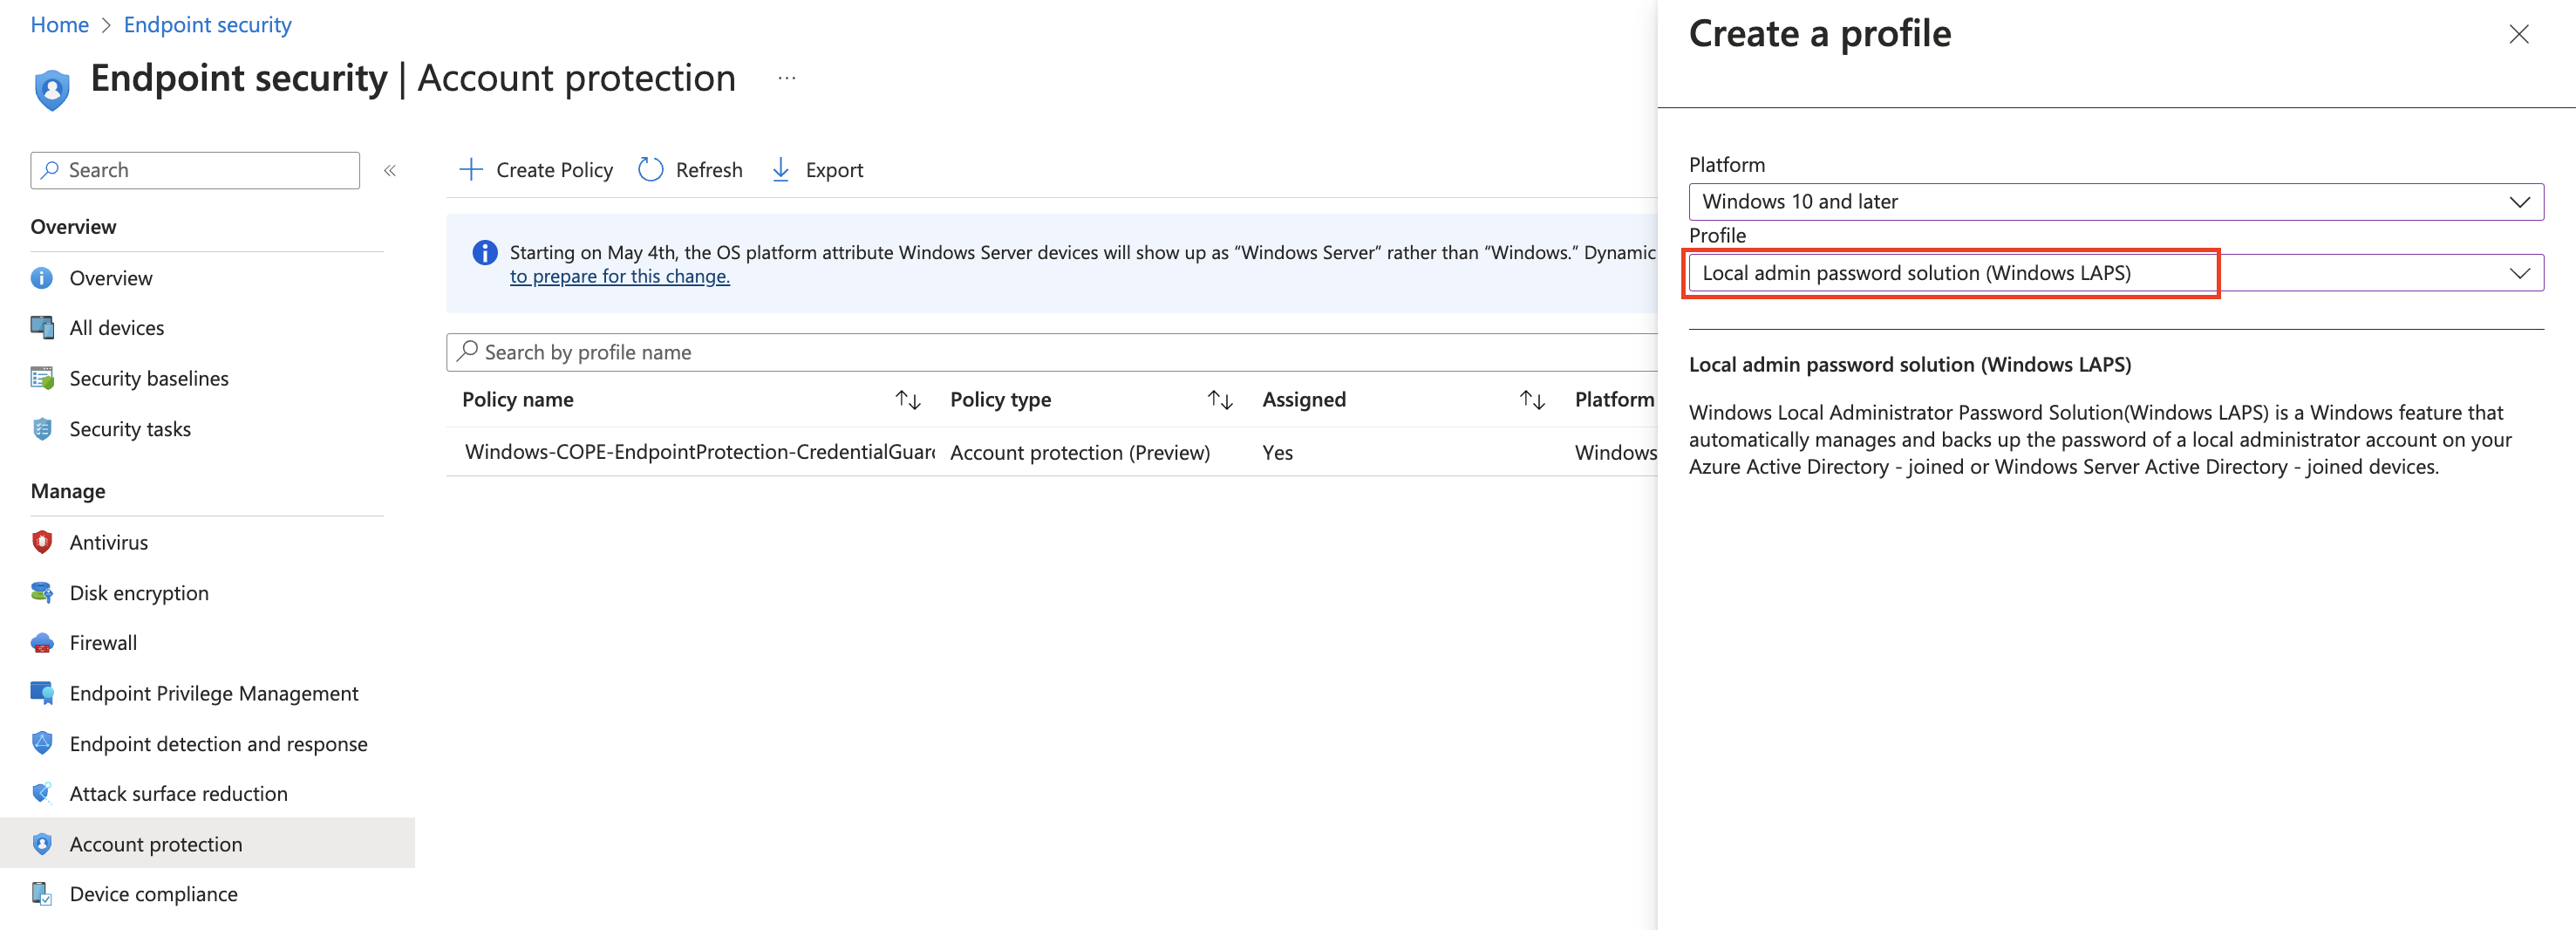Go to Endpoint Privilege Management
The height and width of the screenshot is (930, 2576).
(214, 693)
